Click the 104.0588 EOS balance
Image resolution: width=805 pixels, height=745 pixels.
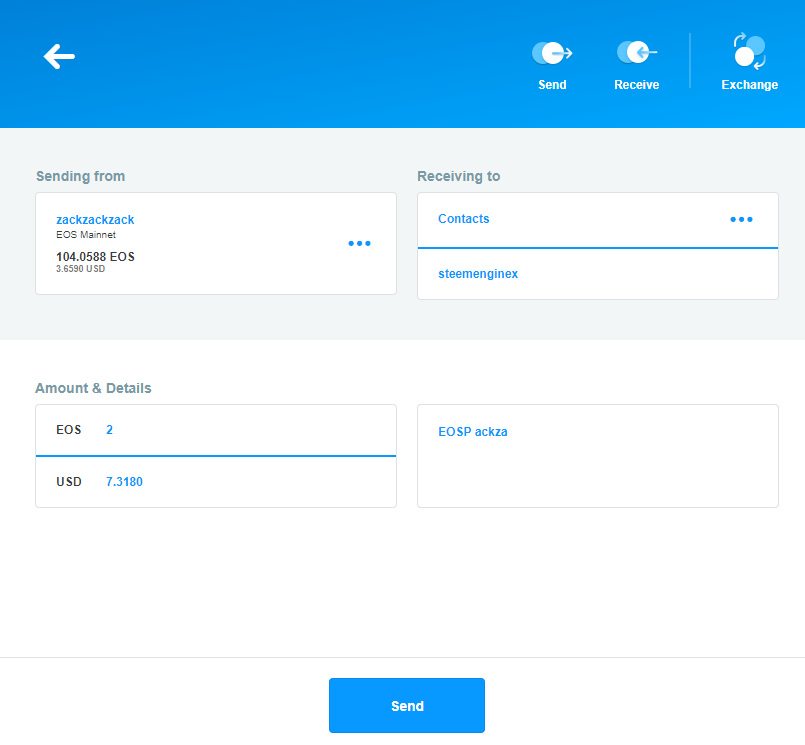point(95,257)
